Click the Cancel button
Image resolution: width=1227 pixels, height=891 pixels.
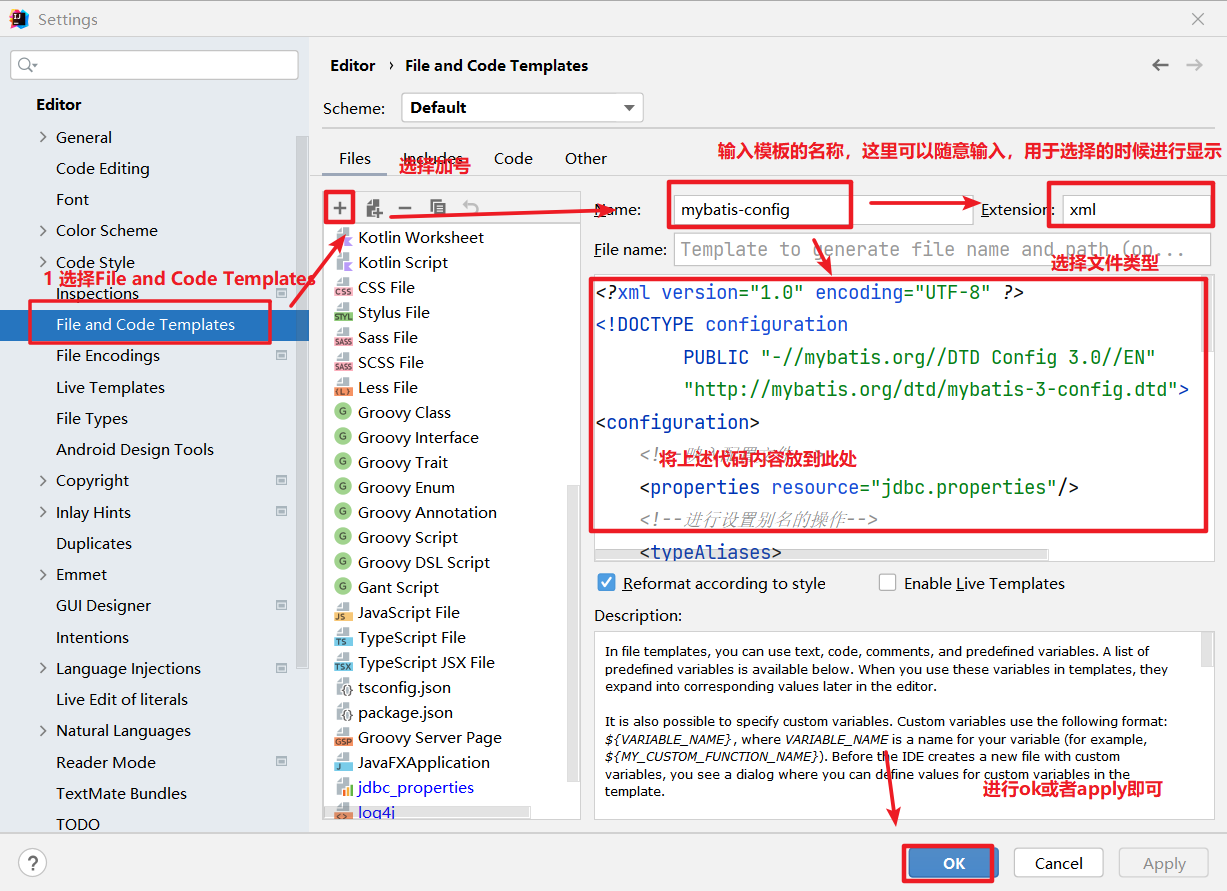pyautogui.click(x=1059, y=863)
